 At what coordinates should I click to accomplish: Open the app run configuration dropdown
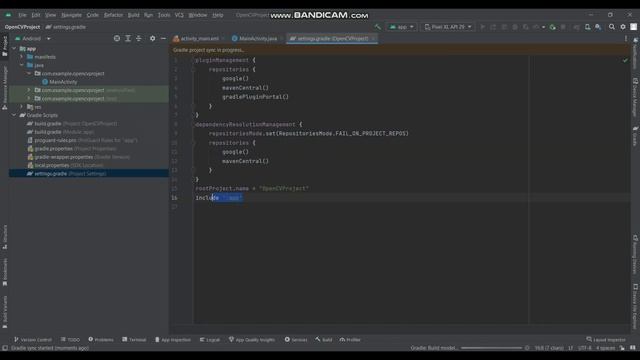(402, 27)
